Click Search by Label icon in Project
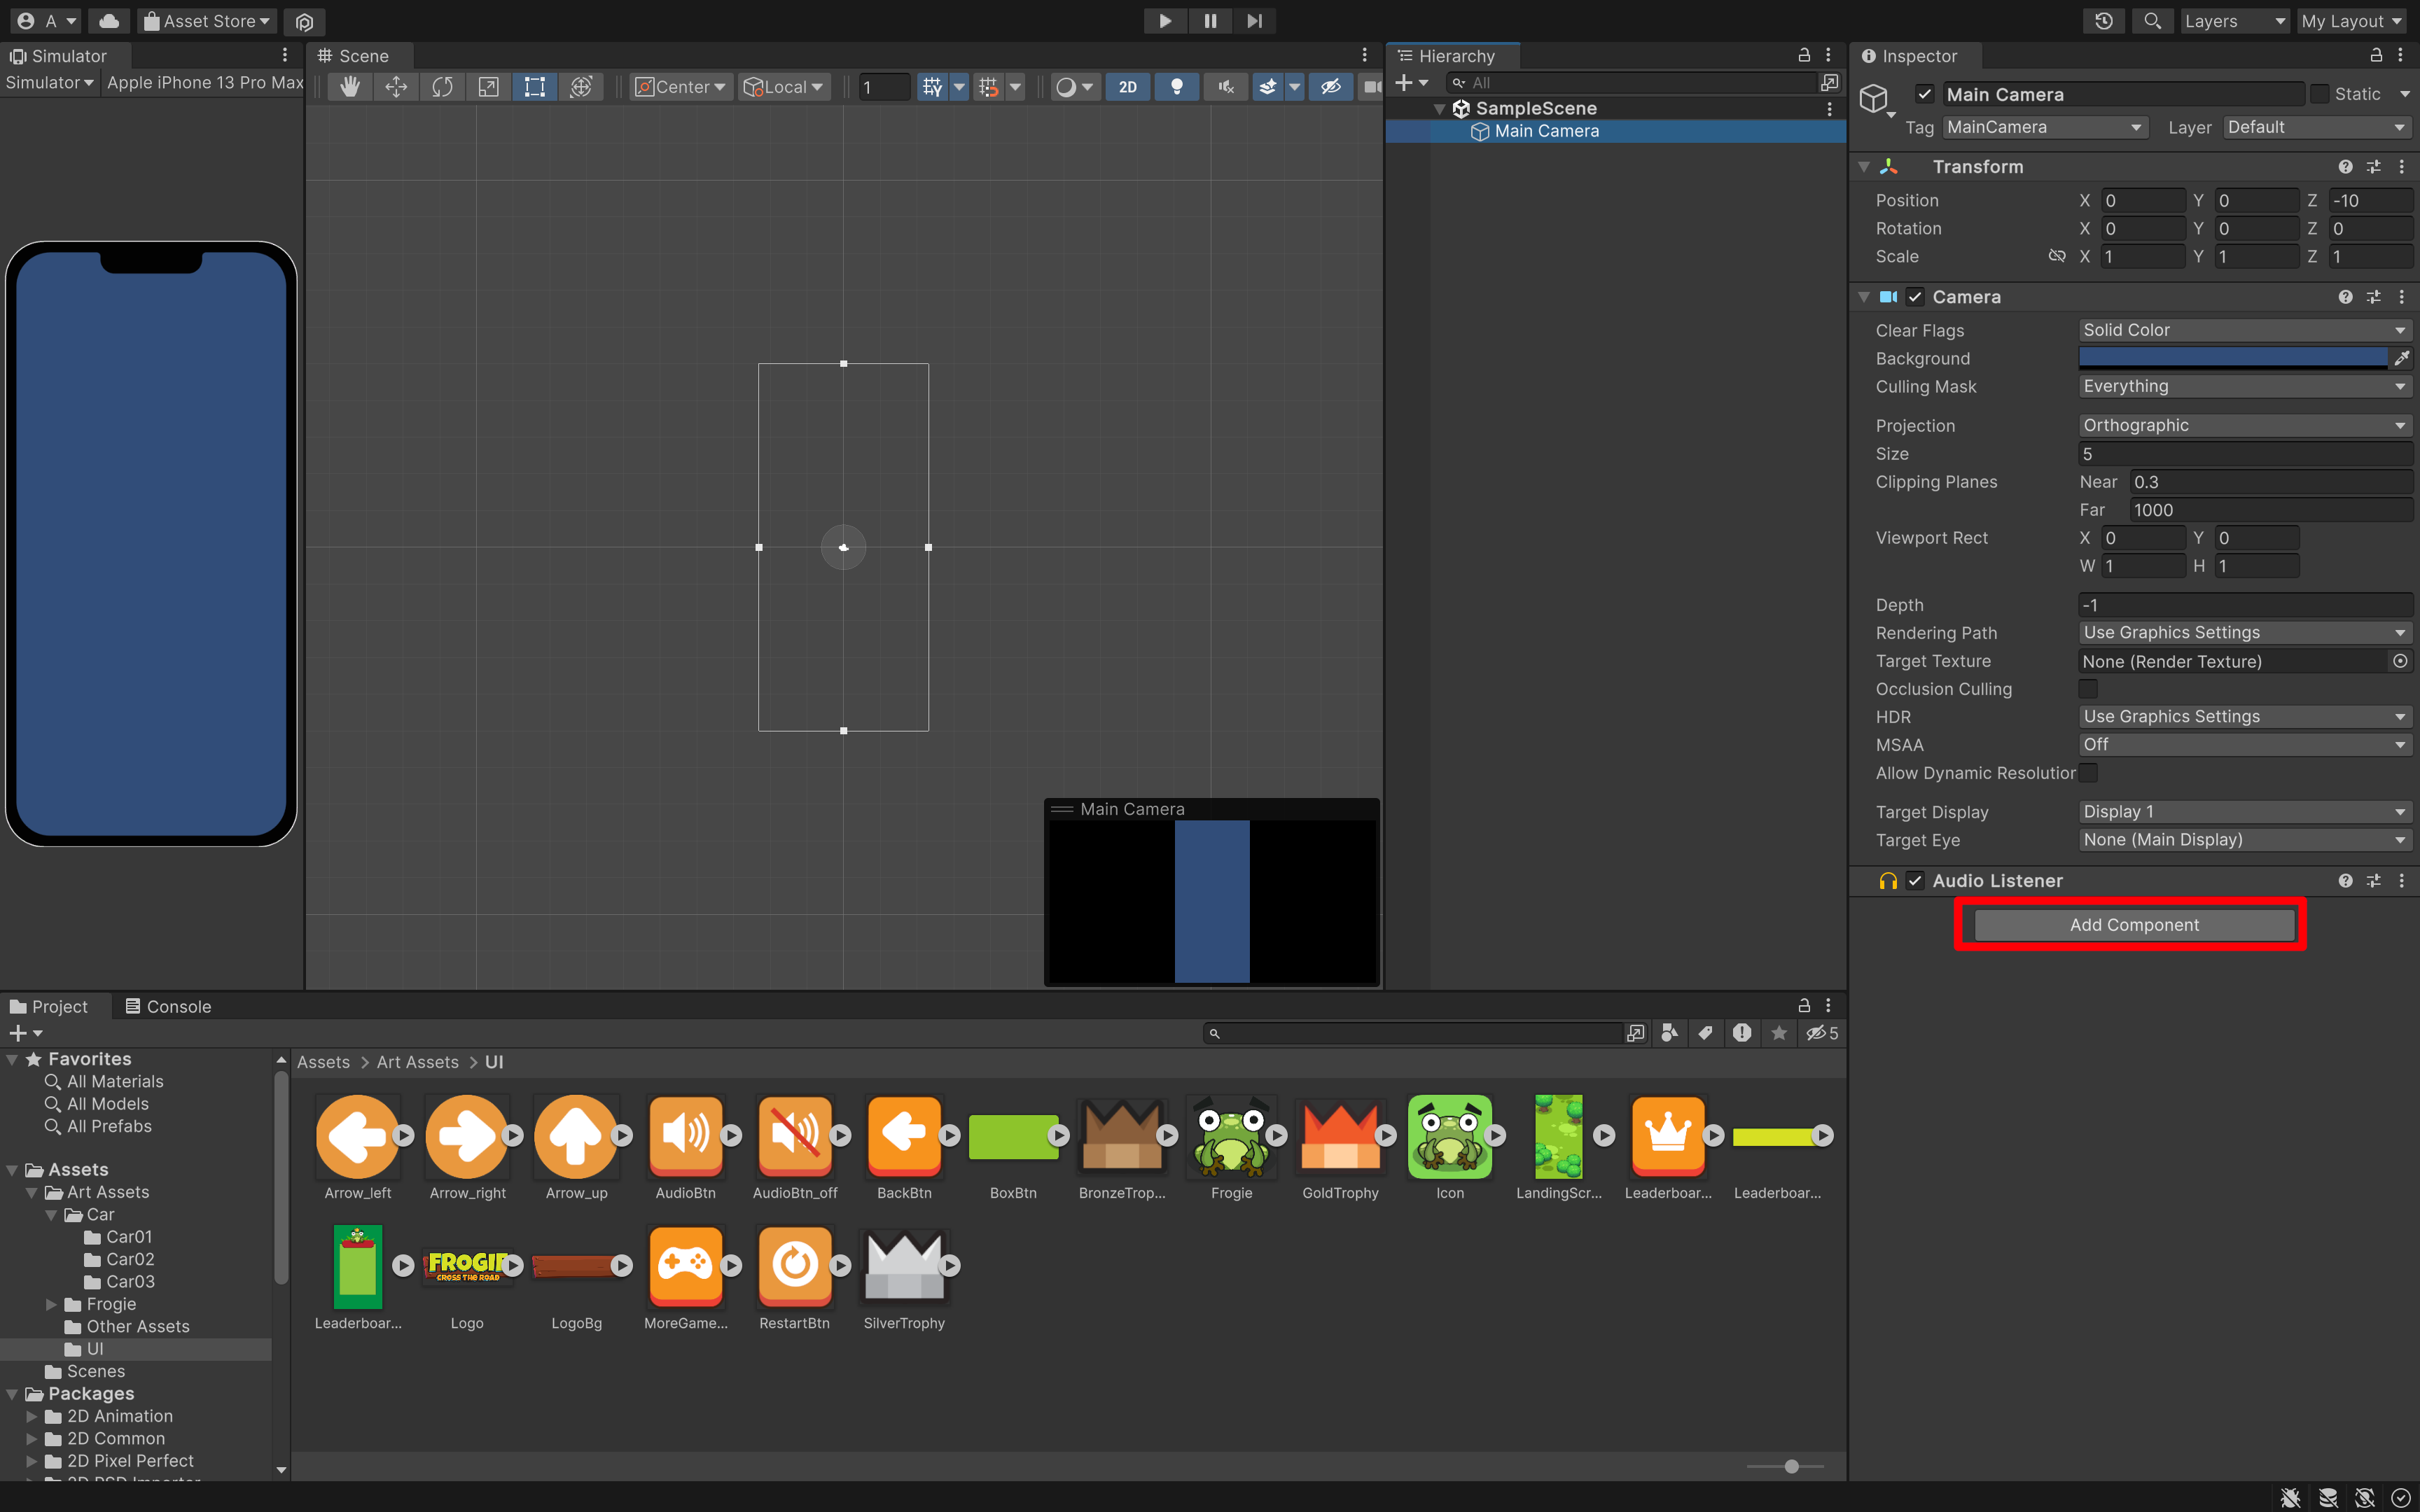Viewport: 2420px width, 1512px height. coord(1706,1033)
